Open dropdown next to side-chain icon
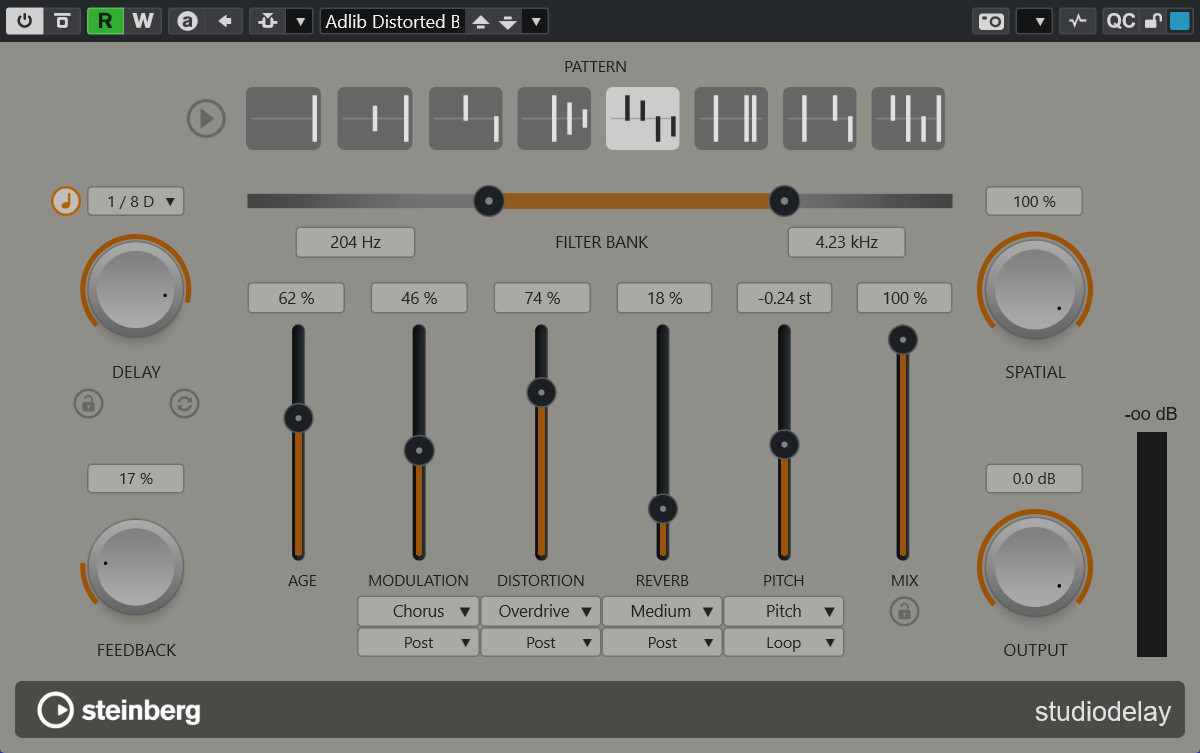Screen dimensions: 1200x753 point(299,20)
